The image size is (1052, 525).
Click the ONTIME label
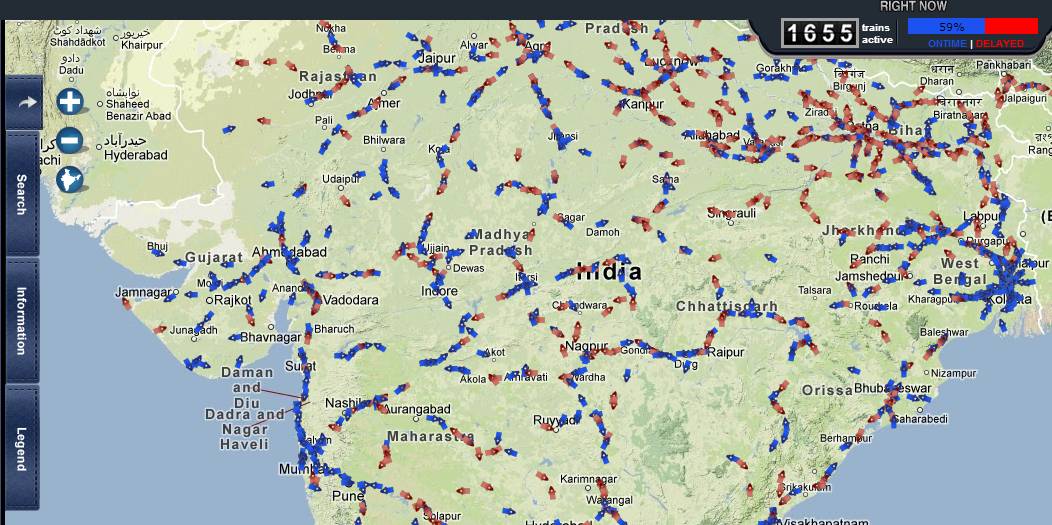tap(947, 44)
